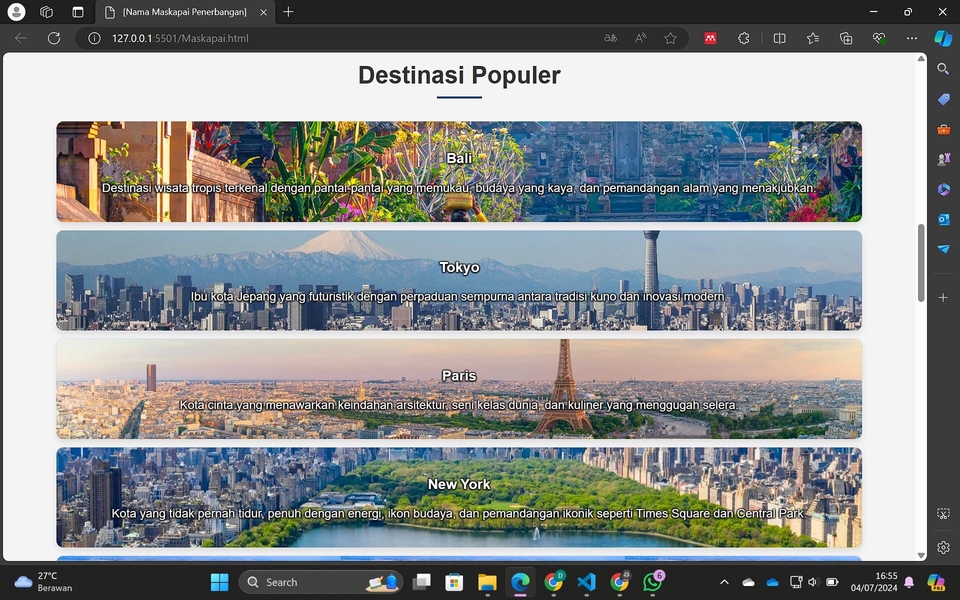
Task: Show hidden system tray icons chevron
Action: [724, 582]
